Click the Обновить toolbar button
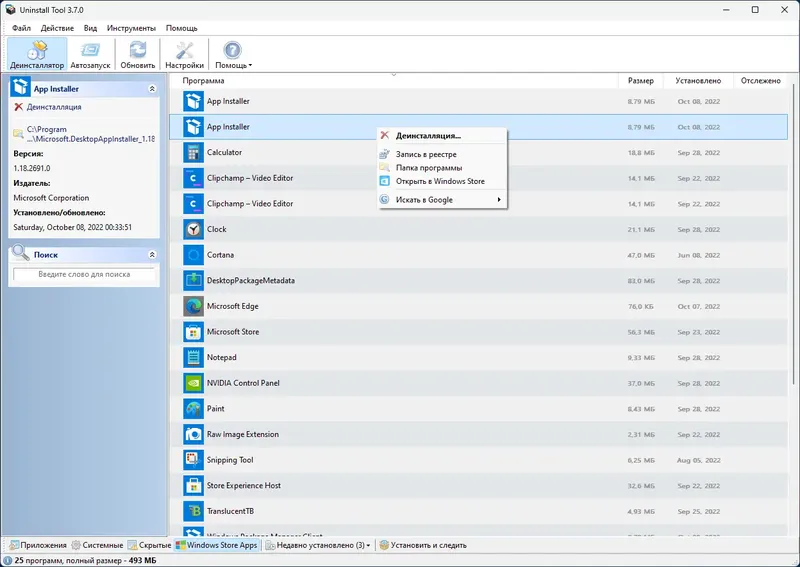This screenshot has width=800, height=567. [x=138, y=54]
